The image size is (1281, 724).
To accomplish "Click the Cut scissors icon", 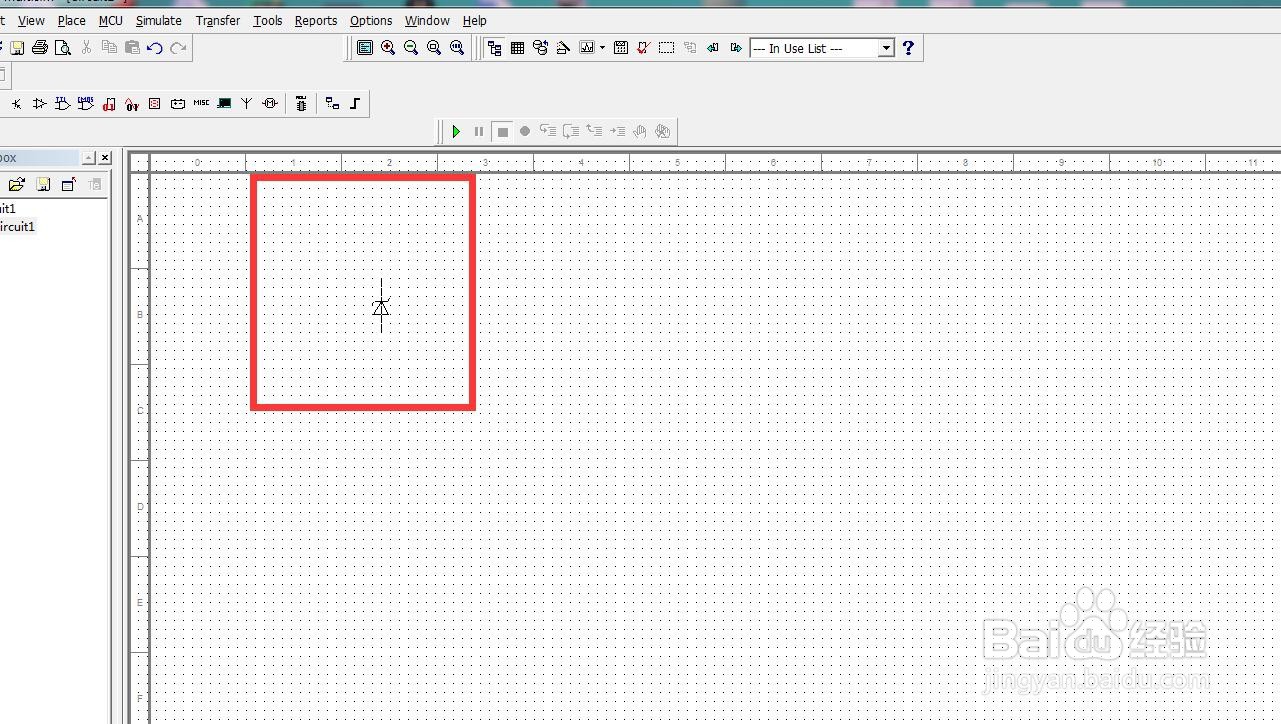I will [x=86, y=48].
